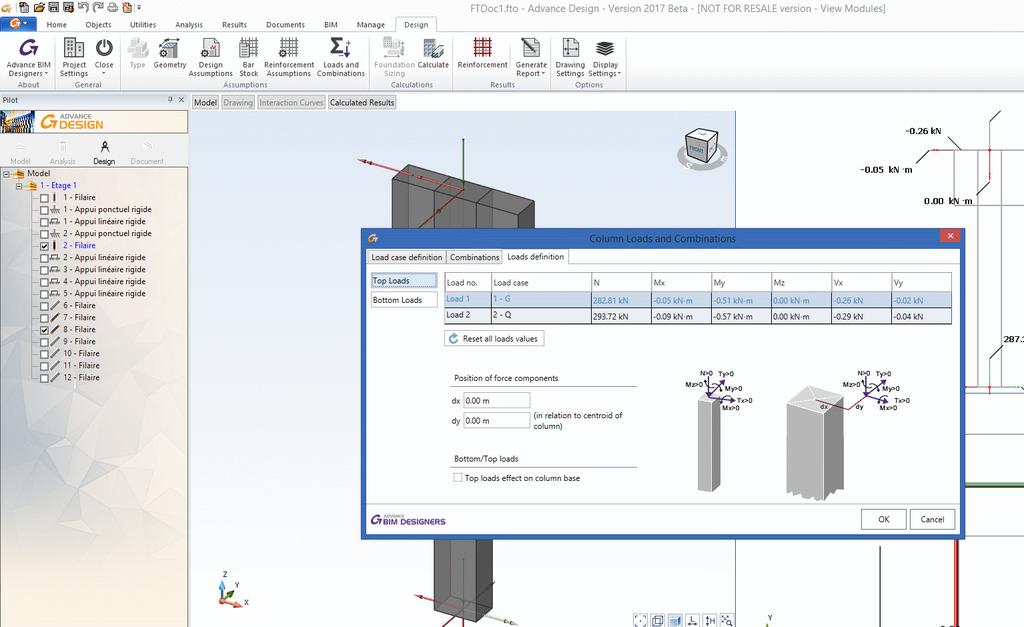
Task: Open Project Settings in the ribbon
Action: [74, 57]
